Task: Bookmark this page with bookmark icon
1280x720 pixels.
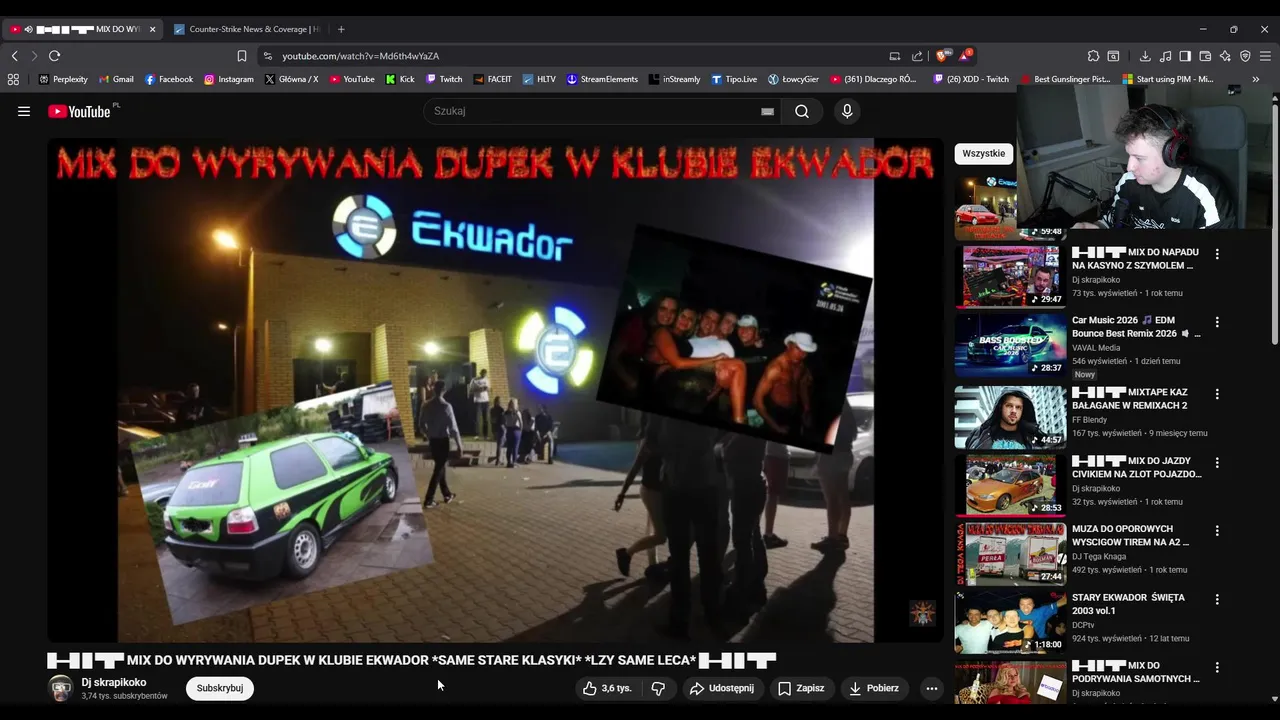Action: coord(241,56)
